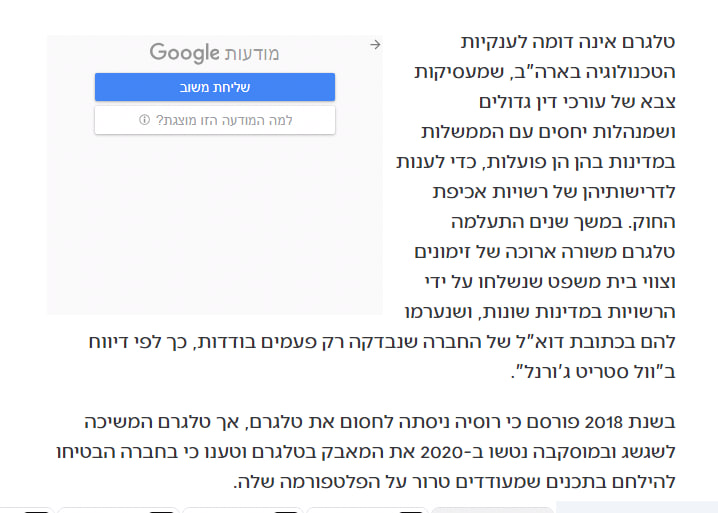Click the info icon beside 'למה המודעה הזו מוצגת?'

point(144,121)
